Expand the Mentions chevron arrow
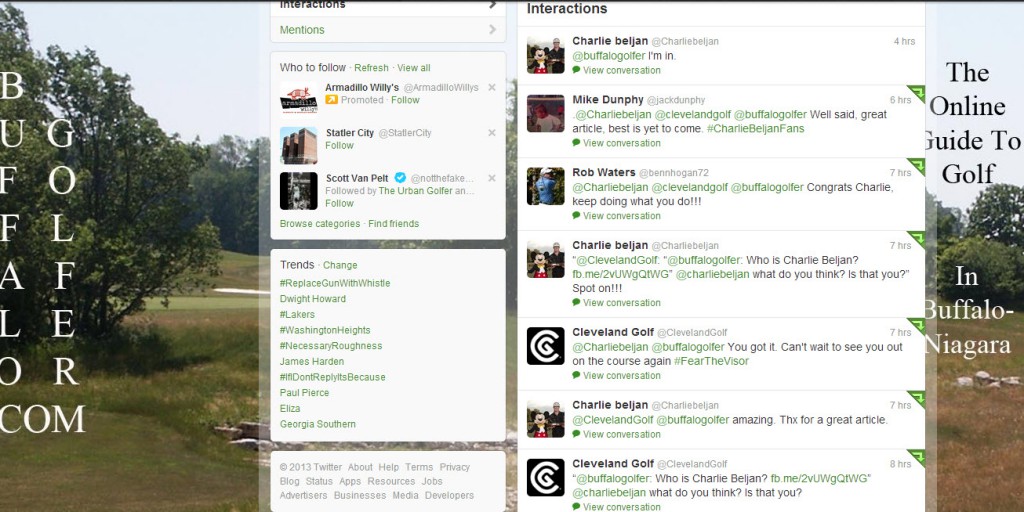Screen dimensions: 1024x512 click(x=492, y=29)
